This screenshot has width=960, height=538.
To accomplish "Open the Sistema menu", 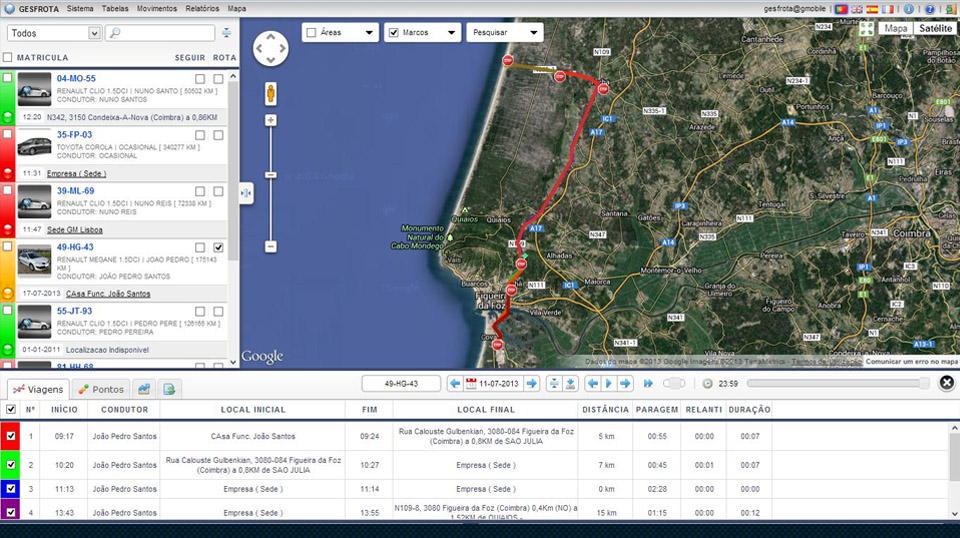I will click(80, 9).
